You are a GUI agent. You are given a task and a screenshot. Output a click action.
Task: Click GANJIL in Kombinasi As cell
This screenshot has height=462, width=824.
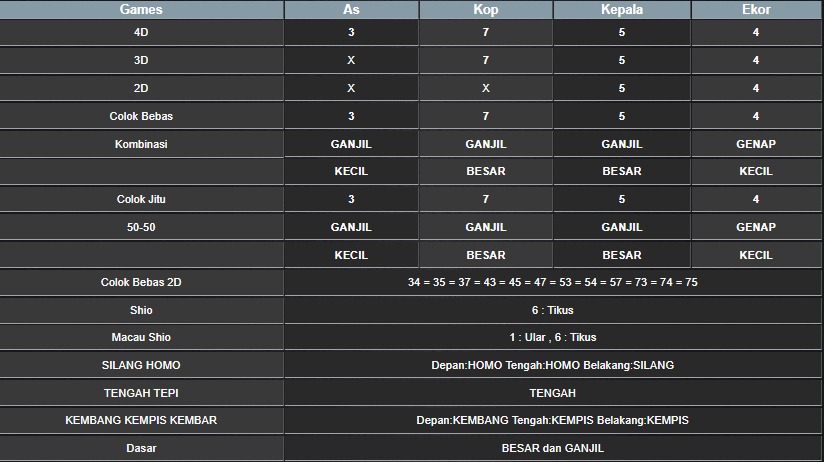351,144
